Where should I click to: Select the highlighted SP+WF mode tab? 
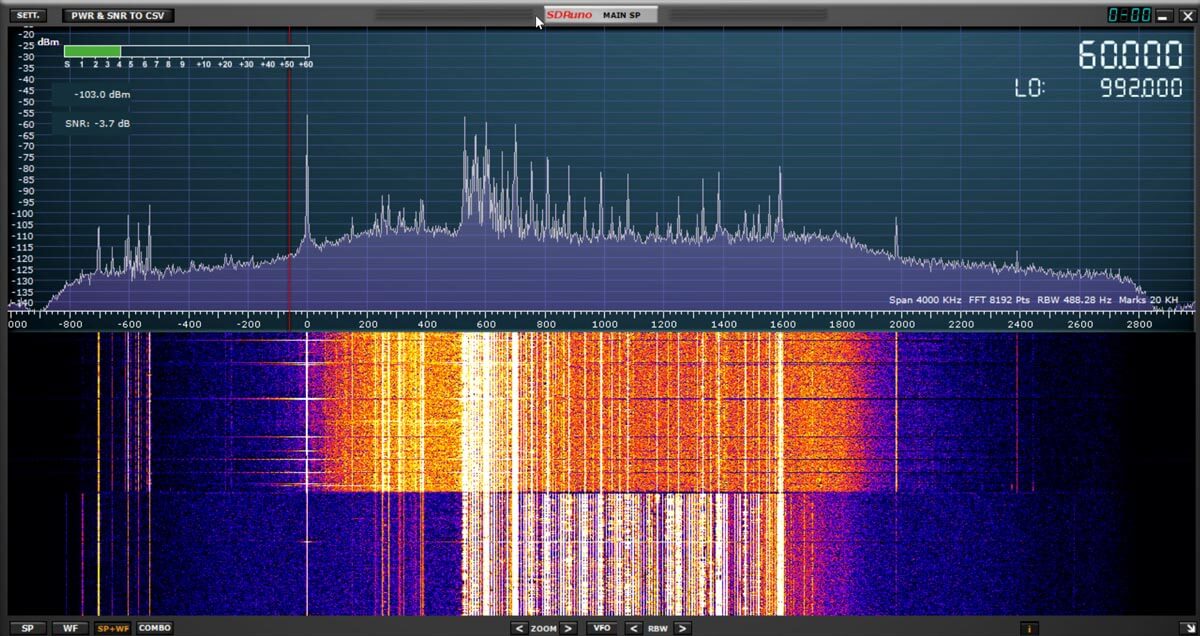tap(112, 628)
